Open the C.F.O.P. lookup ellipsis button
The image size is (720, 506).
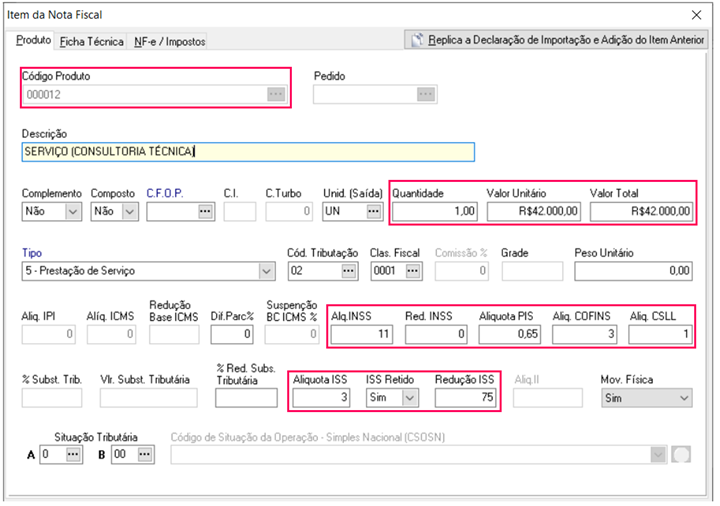[206, 212]
